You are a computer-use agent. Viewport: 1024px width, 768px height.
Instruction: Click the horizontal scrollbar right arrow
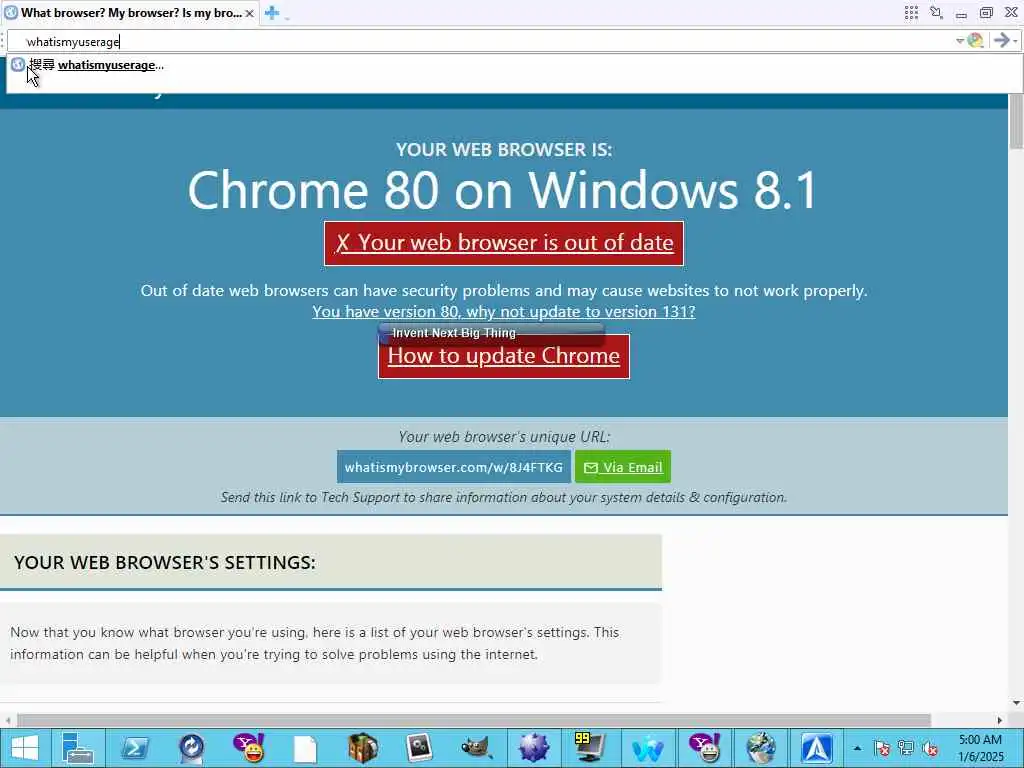(1000, 720)
